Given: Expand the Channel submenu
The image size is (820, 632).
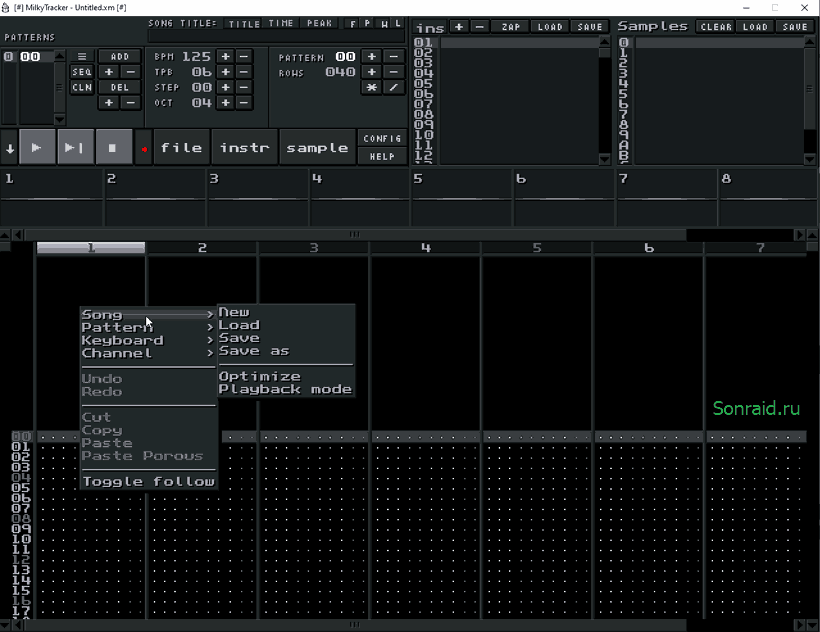Looking at the screenshot, I should click(148, 353).
